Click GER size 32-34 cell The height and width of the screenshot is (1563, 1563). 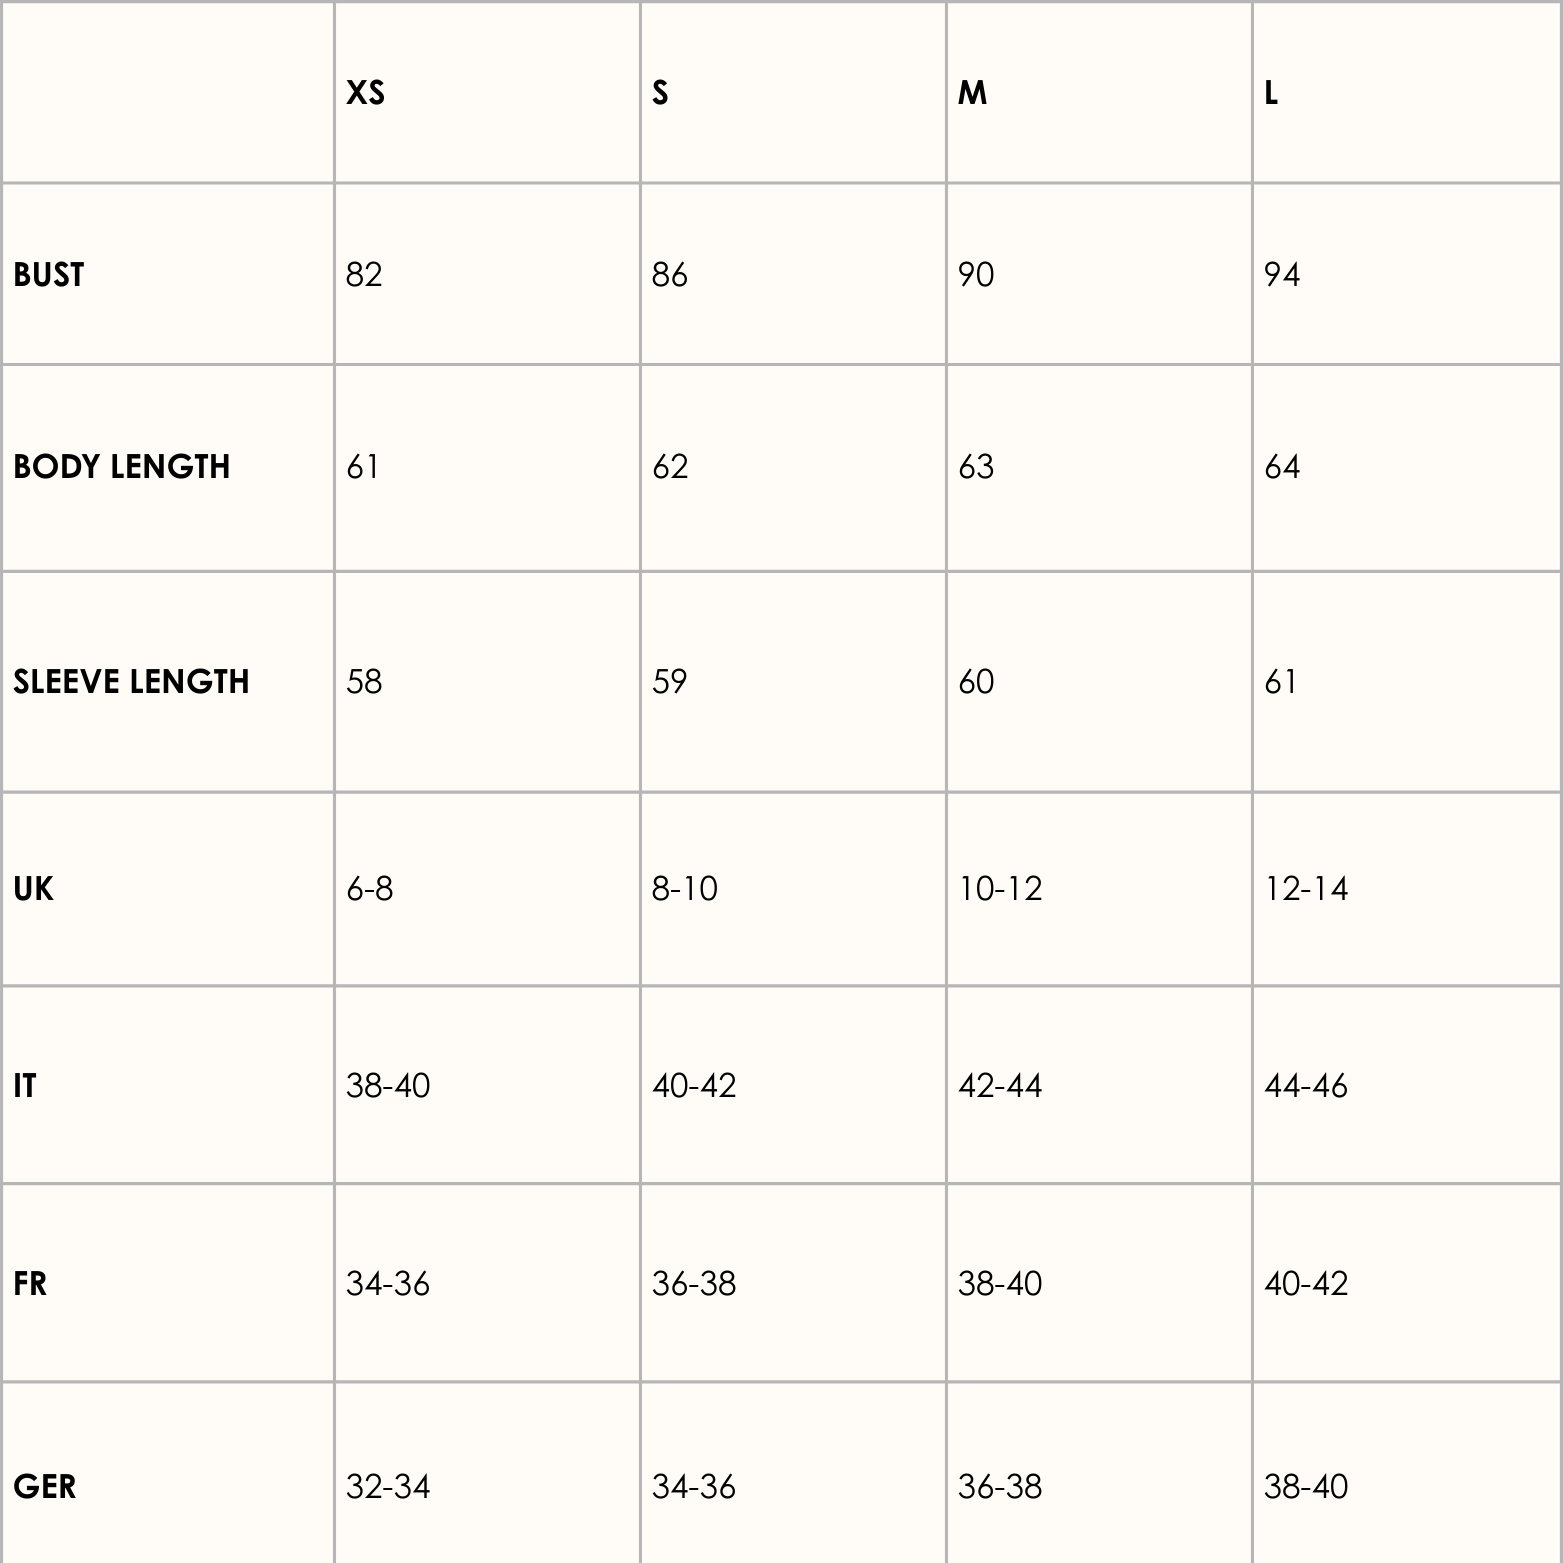click(388, 1487)
